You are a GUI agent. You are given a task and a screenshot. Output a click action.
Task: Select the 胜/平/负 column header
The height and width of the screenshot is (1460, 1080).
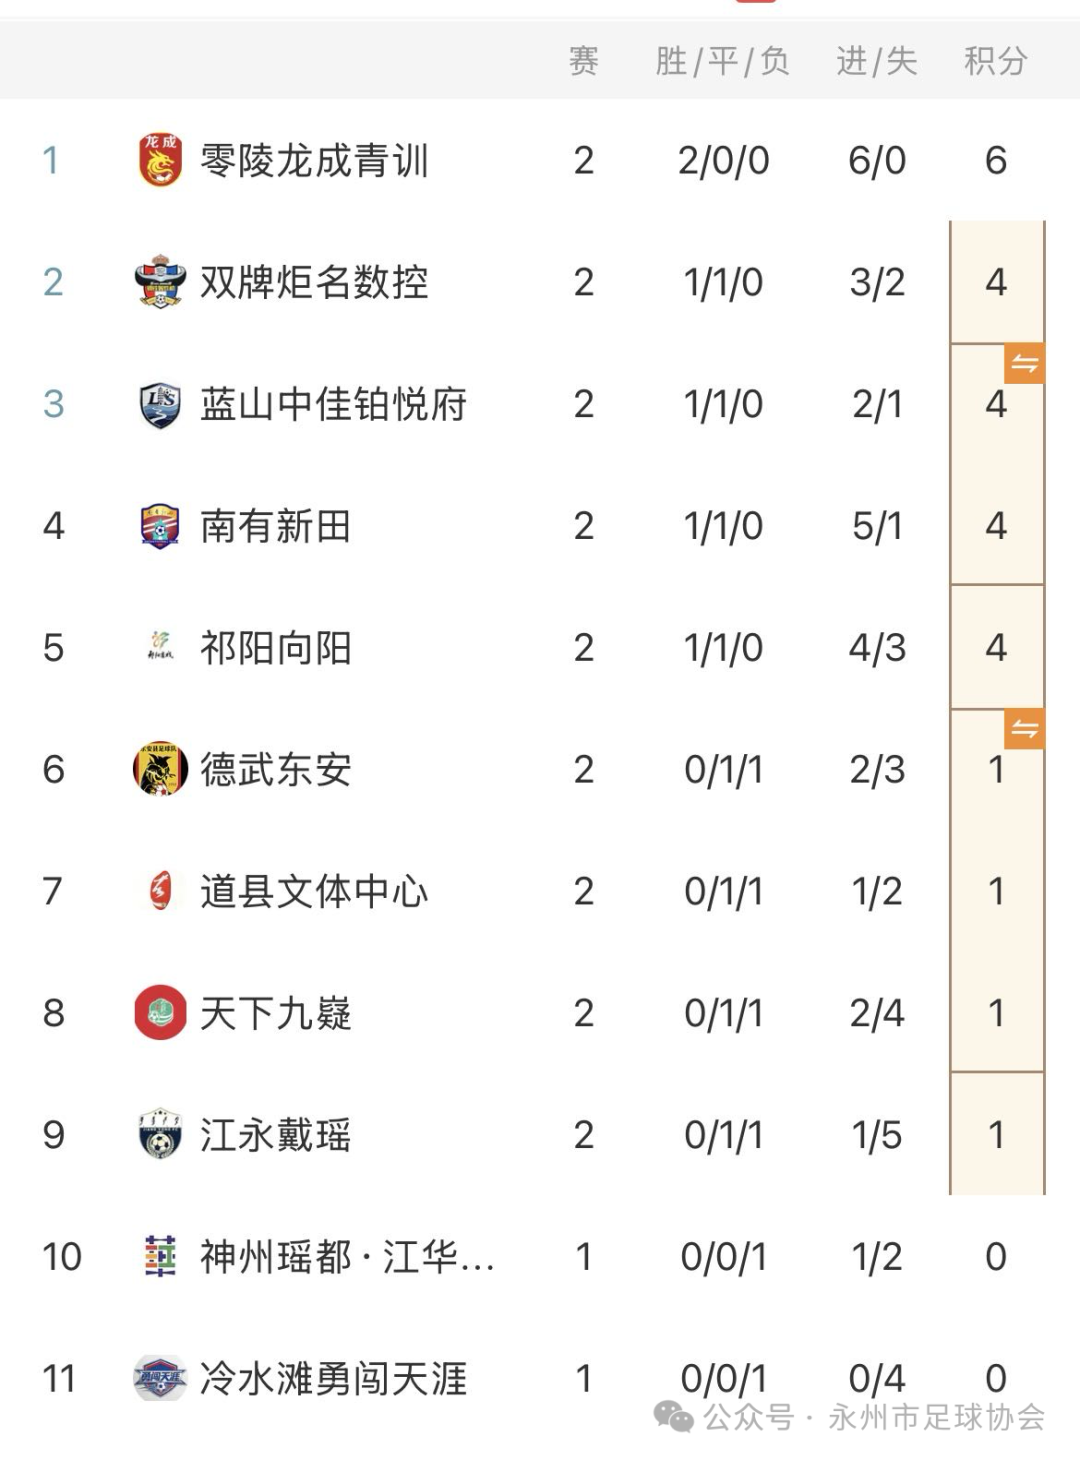(723, 61)
